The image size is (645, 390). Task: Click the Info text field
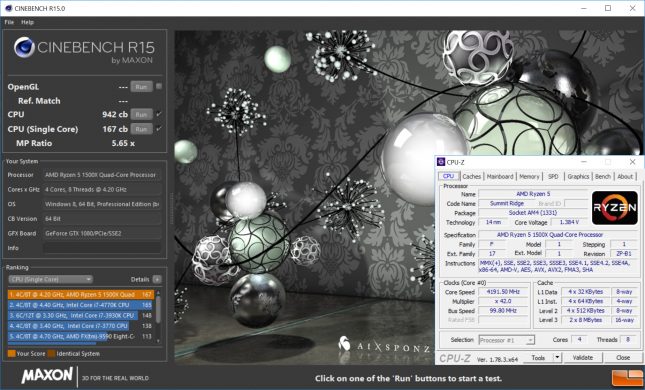click(x=102, y=248)
